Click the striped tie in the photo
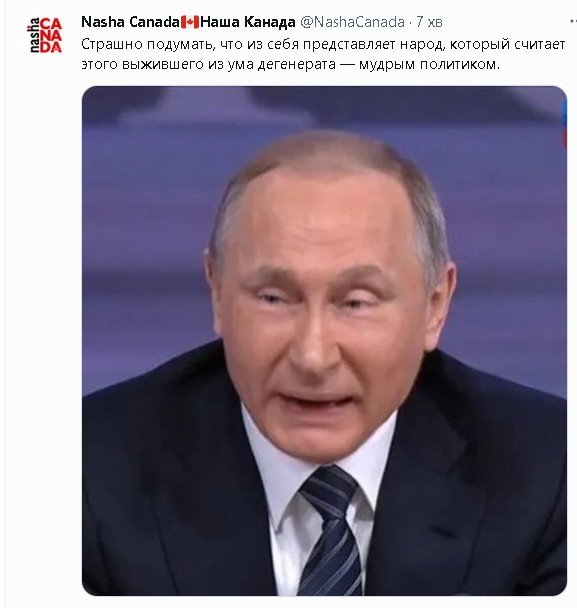Screen dimensions: 577x608 pos(332,531)
